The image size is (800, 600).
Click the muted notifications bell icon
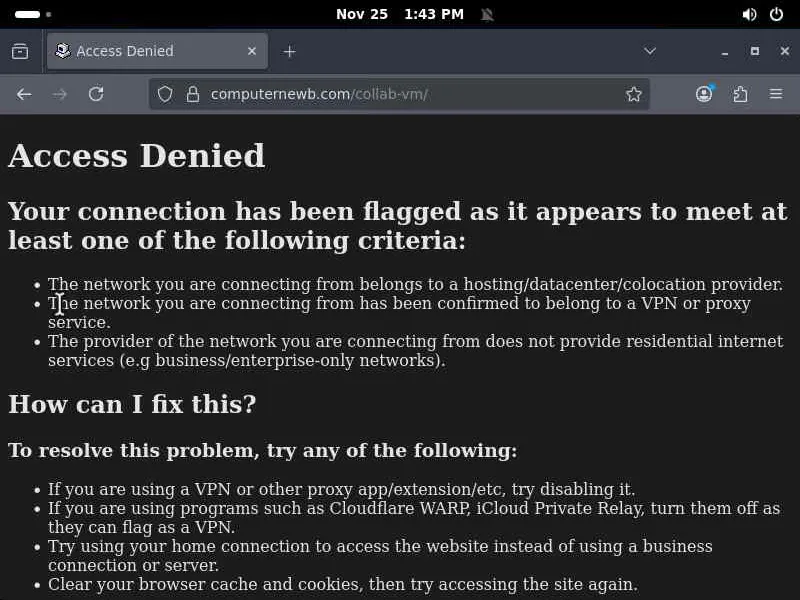tap(487, 14)
